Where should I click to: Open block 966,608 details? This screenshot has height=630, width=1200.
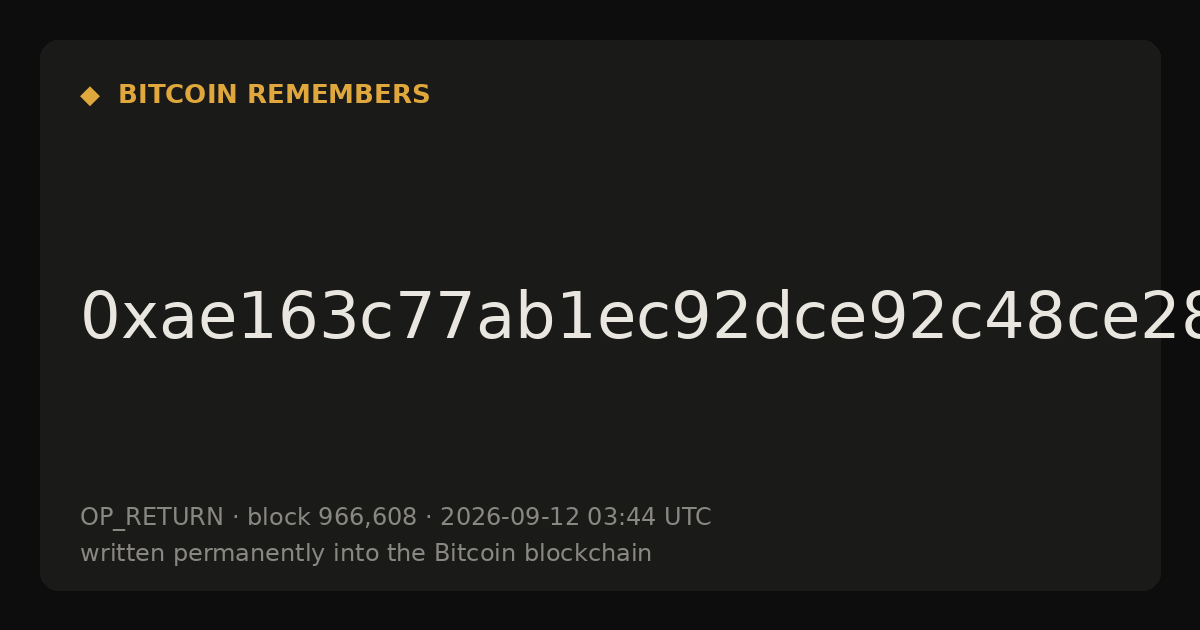pyautogui.click(x=332, y=518)
